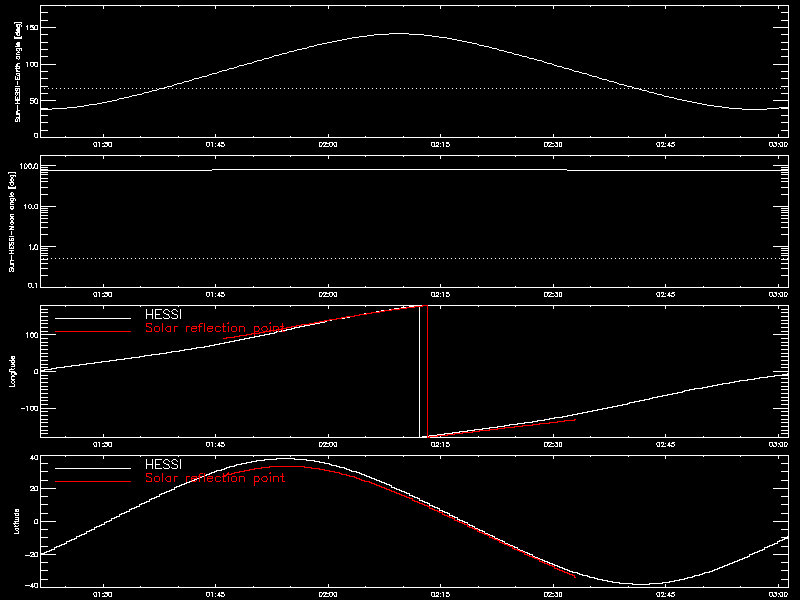Screen dimensions: 800x600
Task: Click the 150 tick label on the Earth angle plot
Action: click(32, 28)
